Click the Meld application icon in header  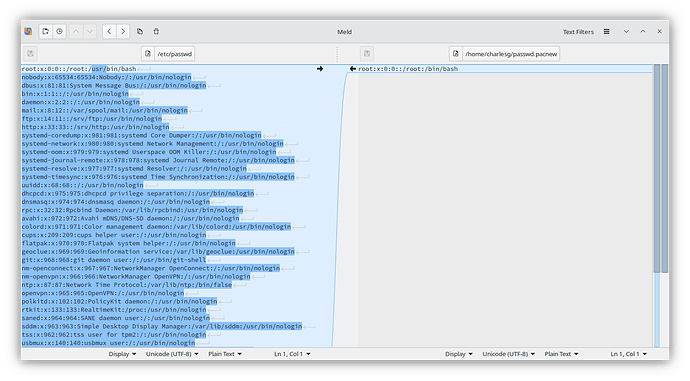pos(28,31)
